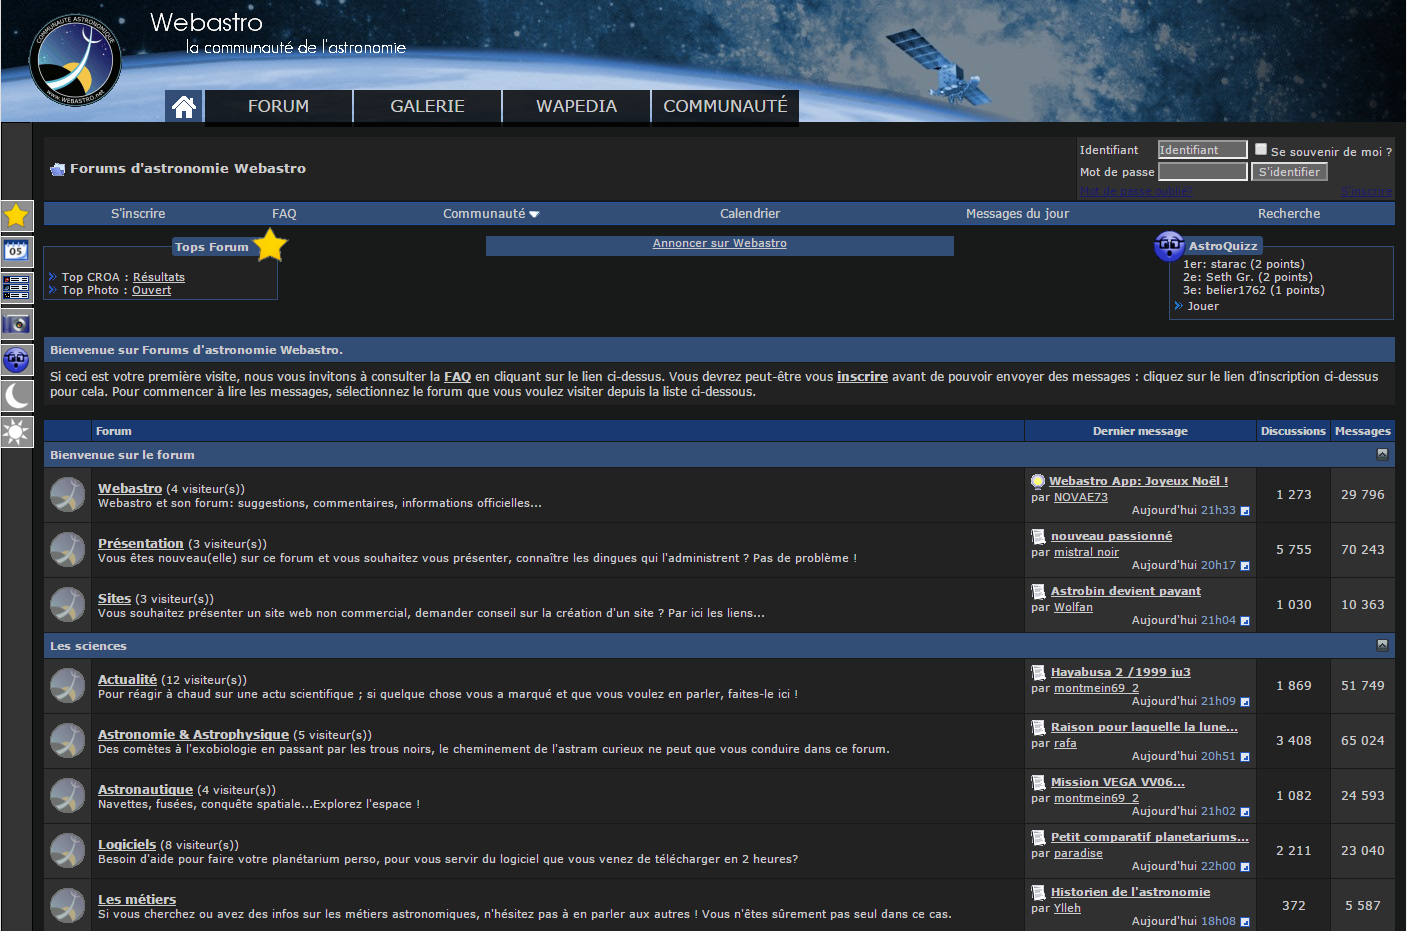
Task: Go to last post via icon beside Aujourd'hui 20h51
Action: point(1245,757)
